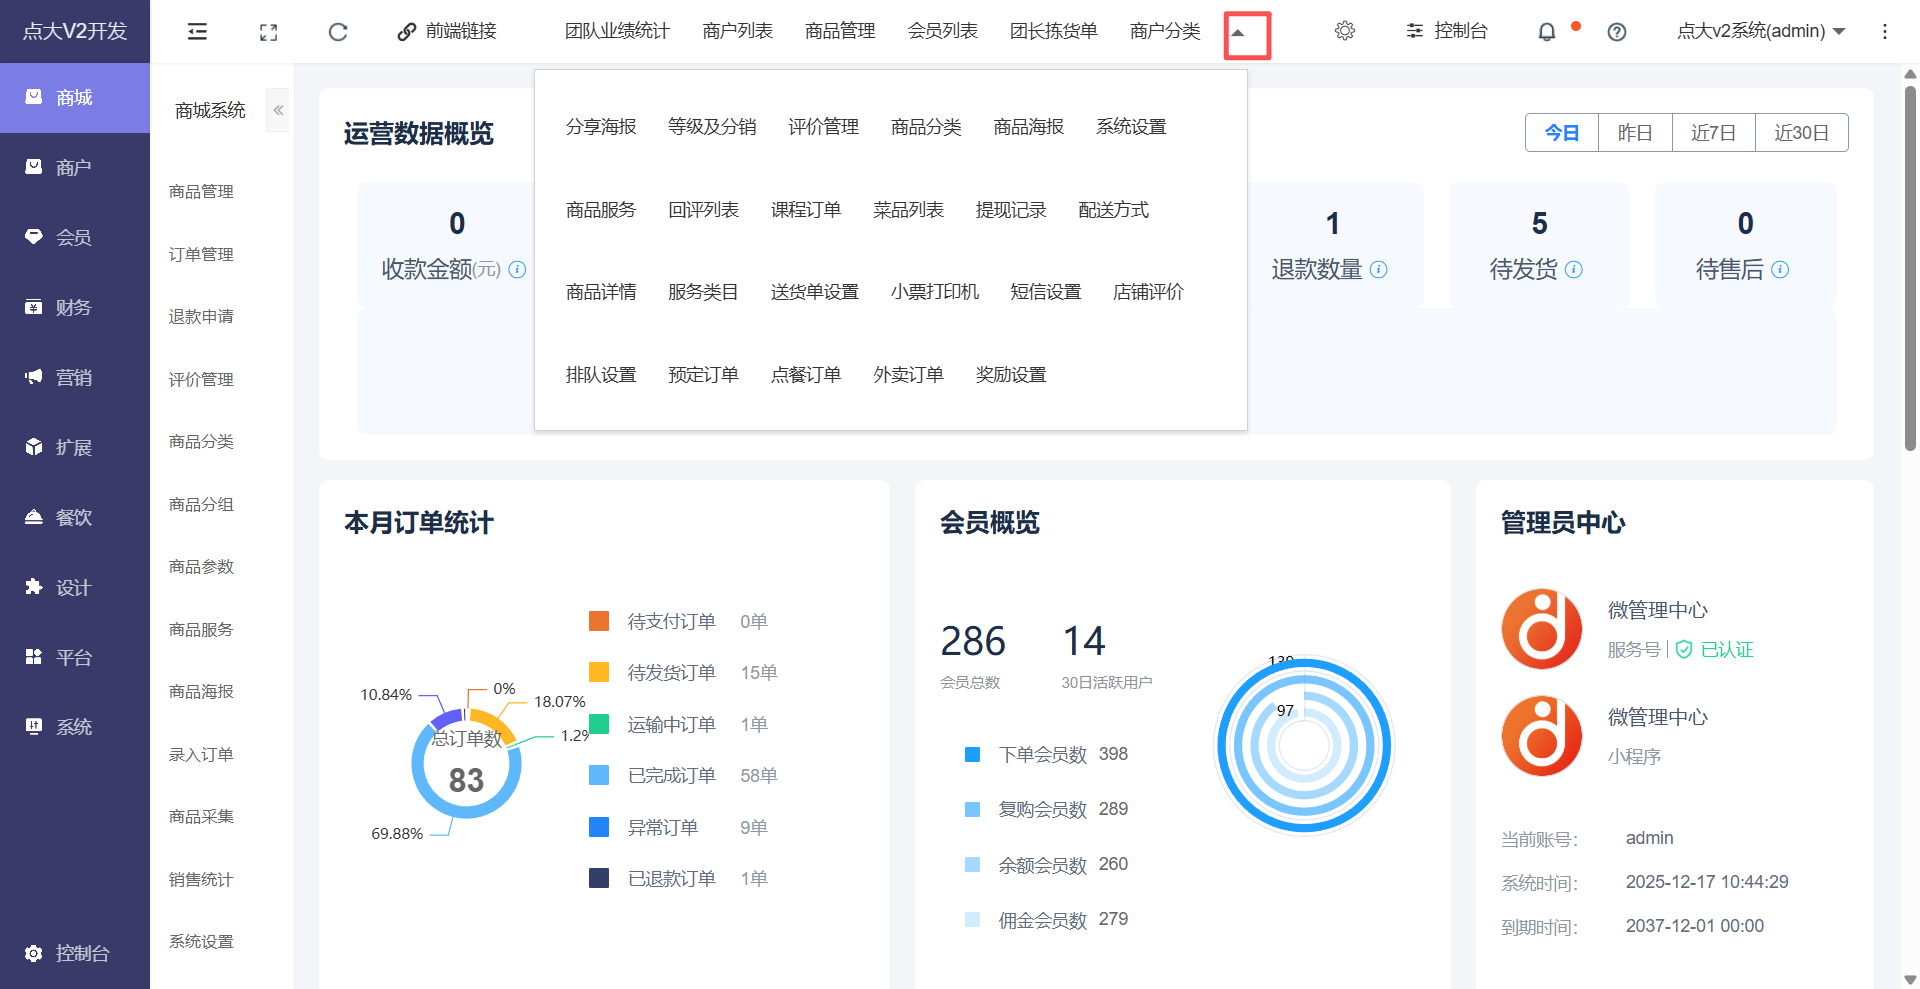Switch to 商户分类 tab
Image resolution: width=1920 pixels, height=989 pixels.
tap(1165, 31)
